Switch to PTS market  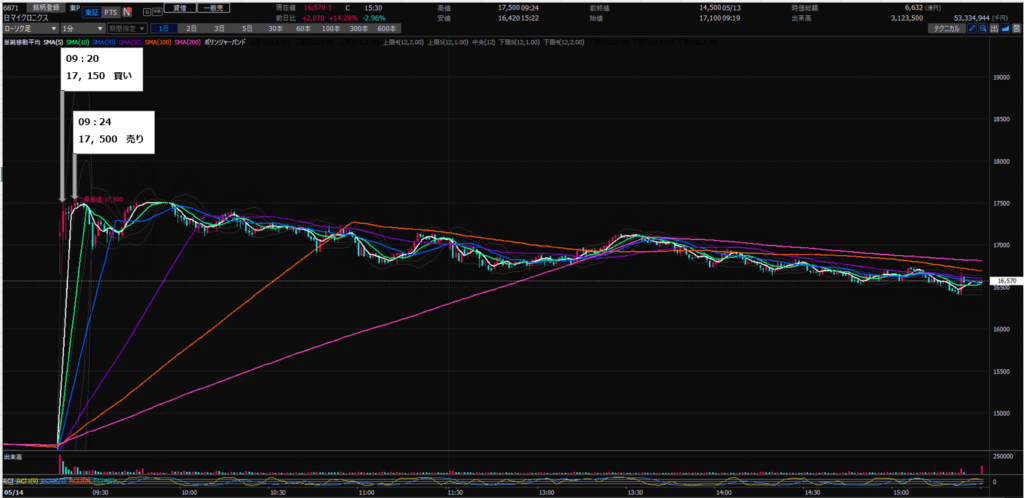tap(110, 12)
